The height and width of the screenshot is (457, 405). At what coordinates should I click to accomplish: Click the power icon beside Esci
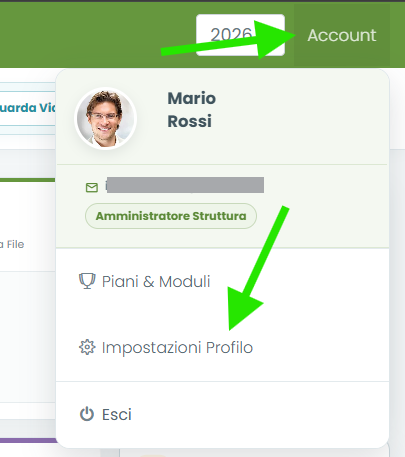(87, 414)
